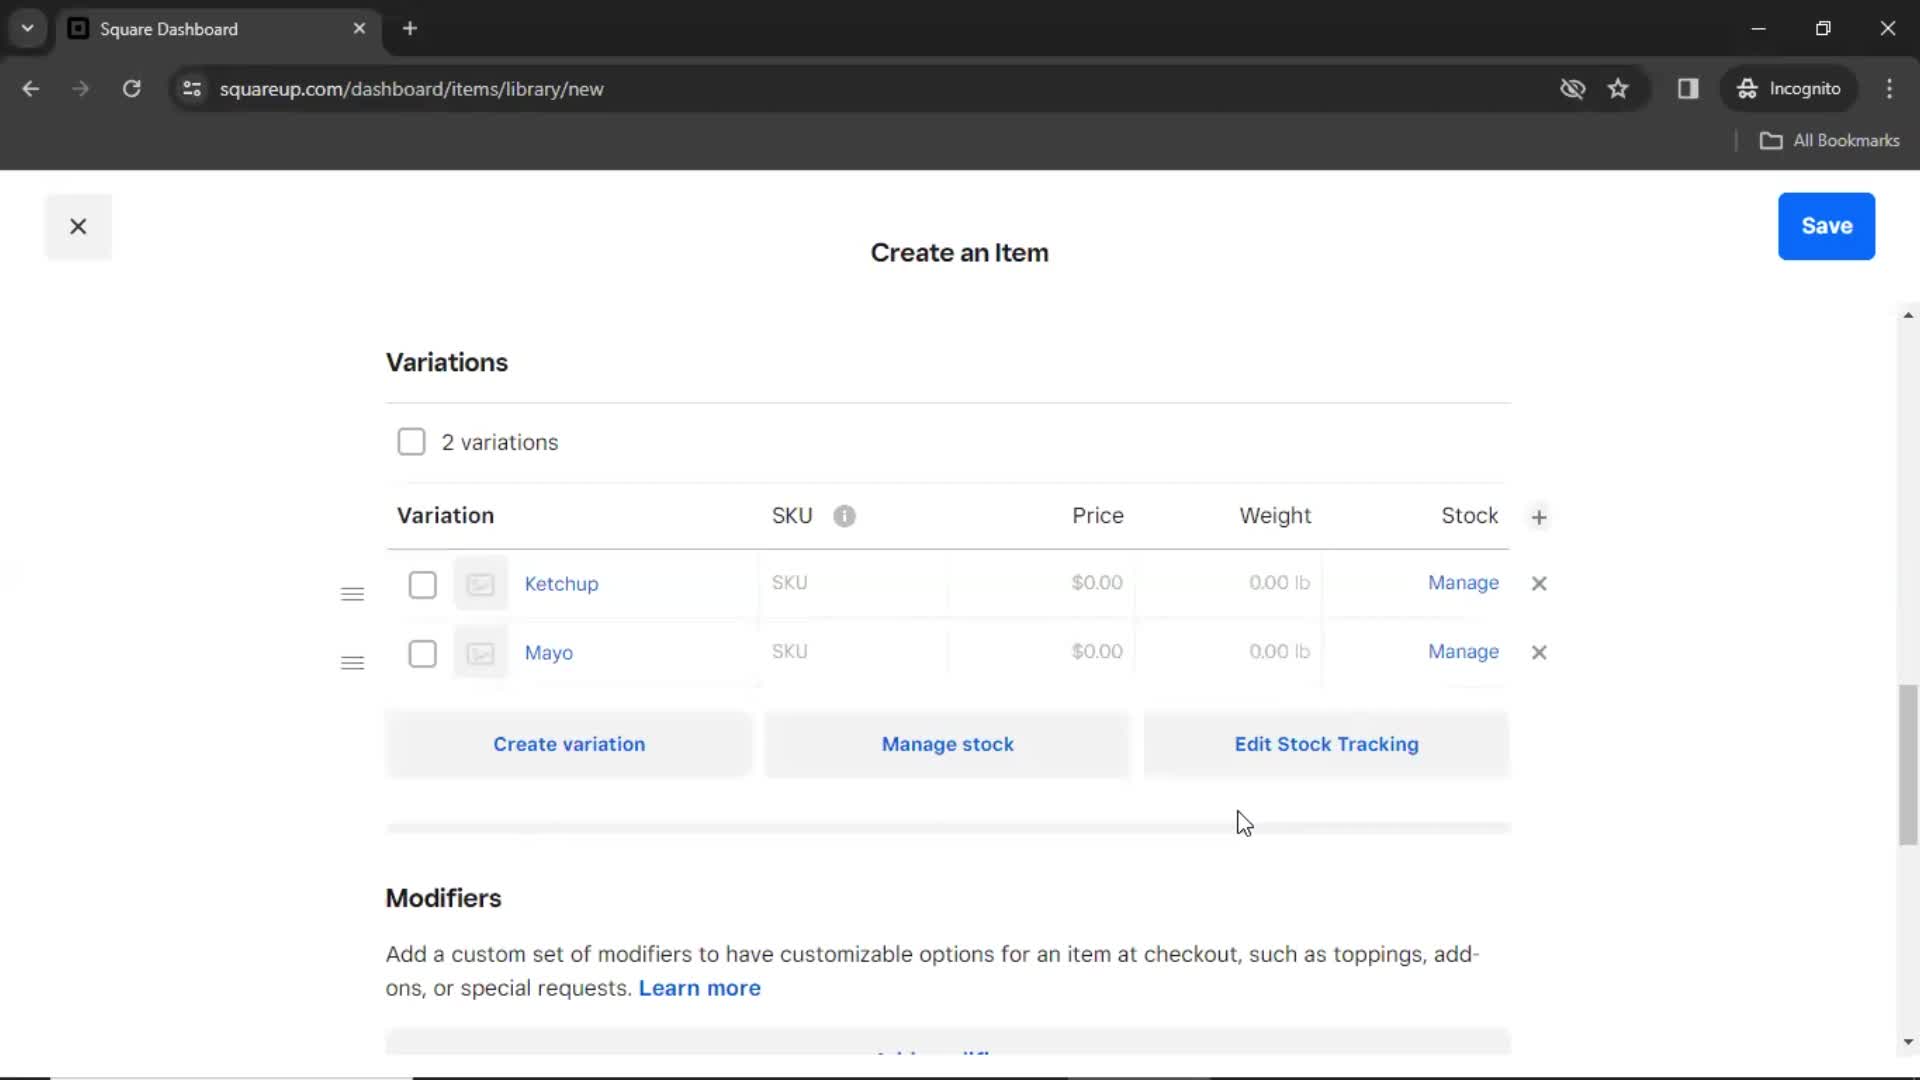Click the page scrollbar thumb
Screen dimensions: 1920x1080
[x=1908, y=765]
